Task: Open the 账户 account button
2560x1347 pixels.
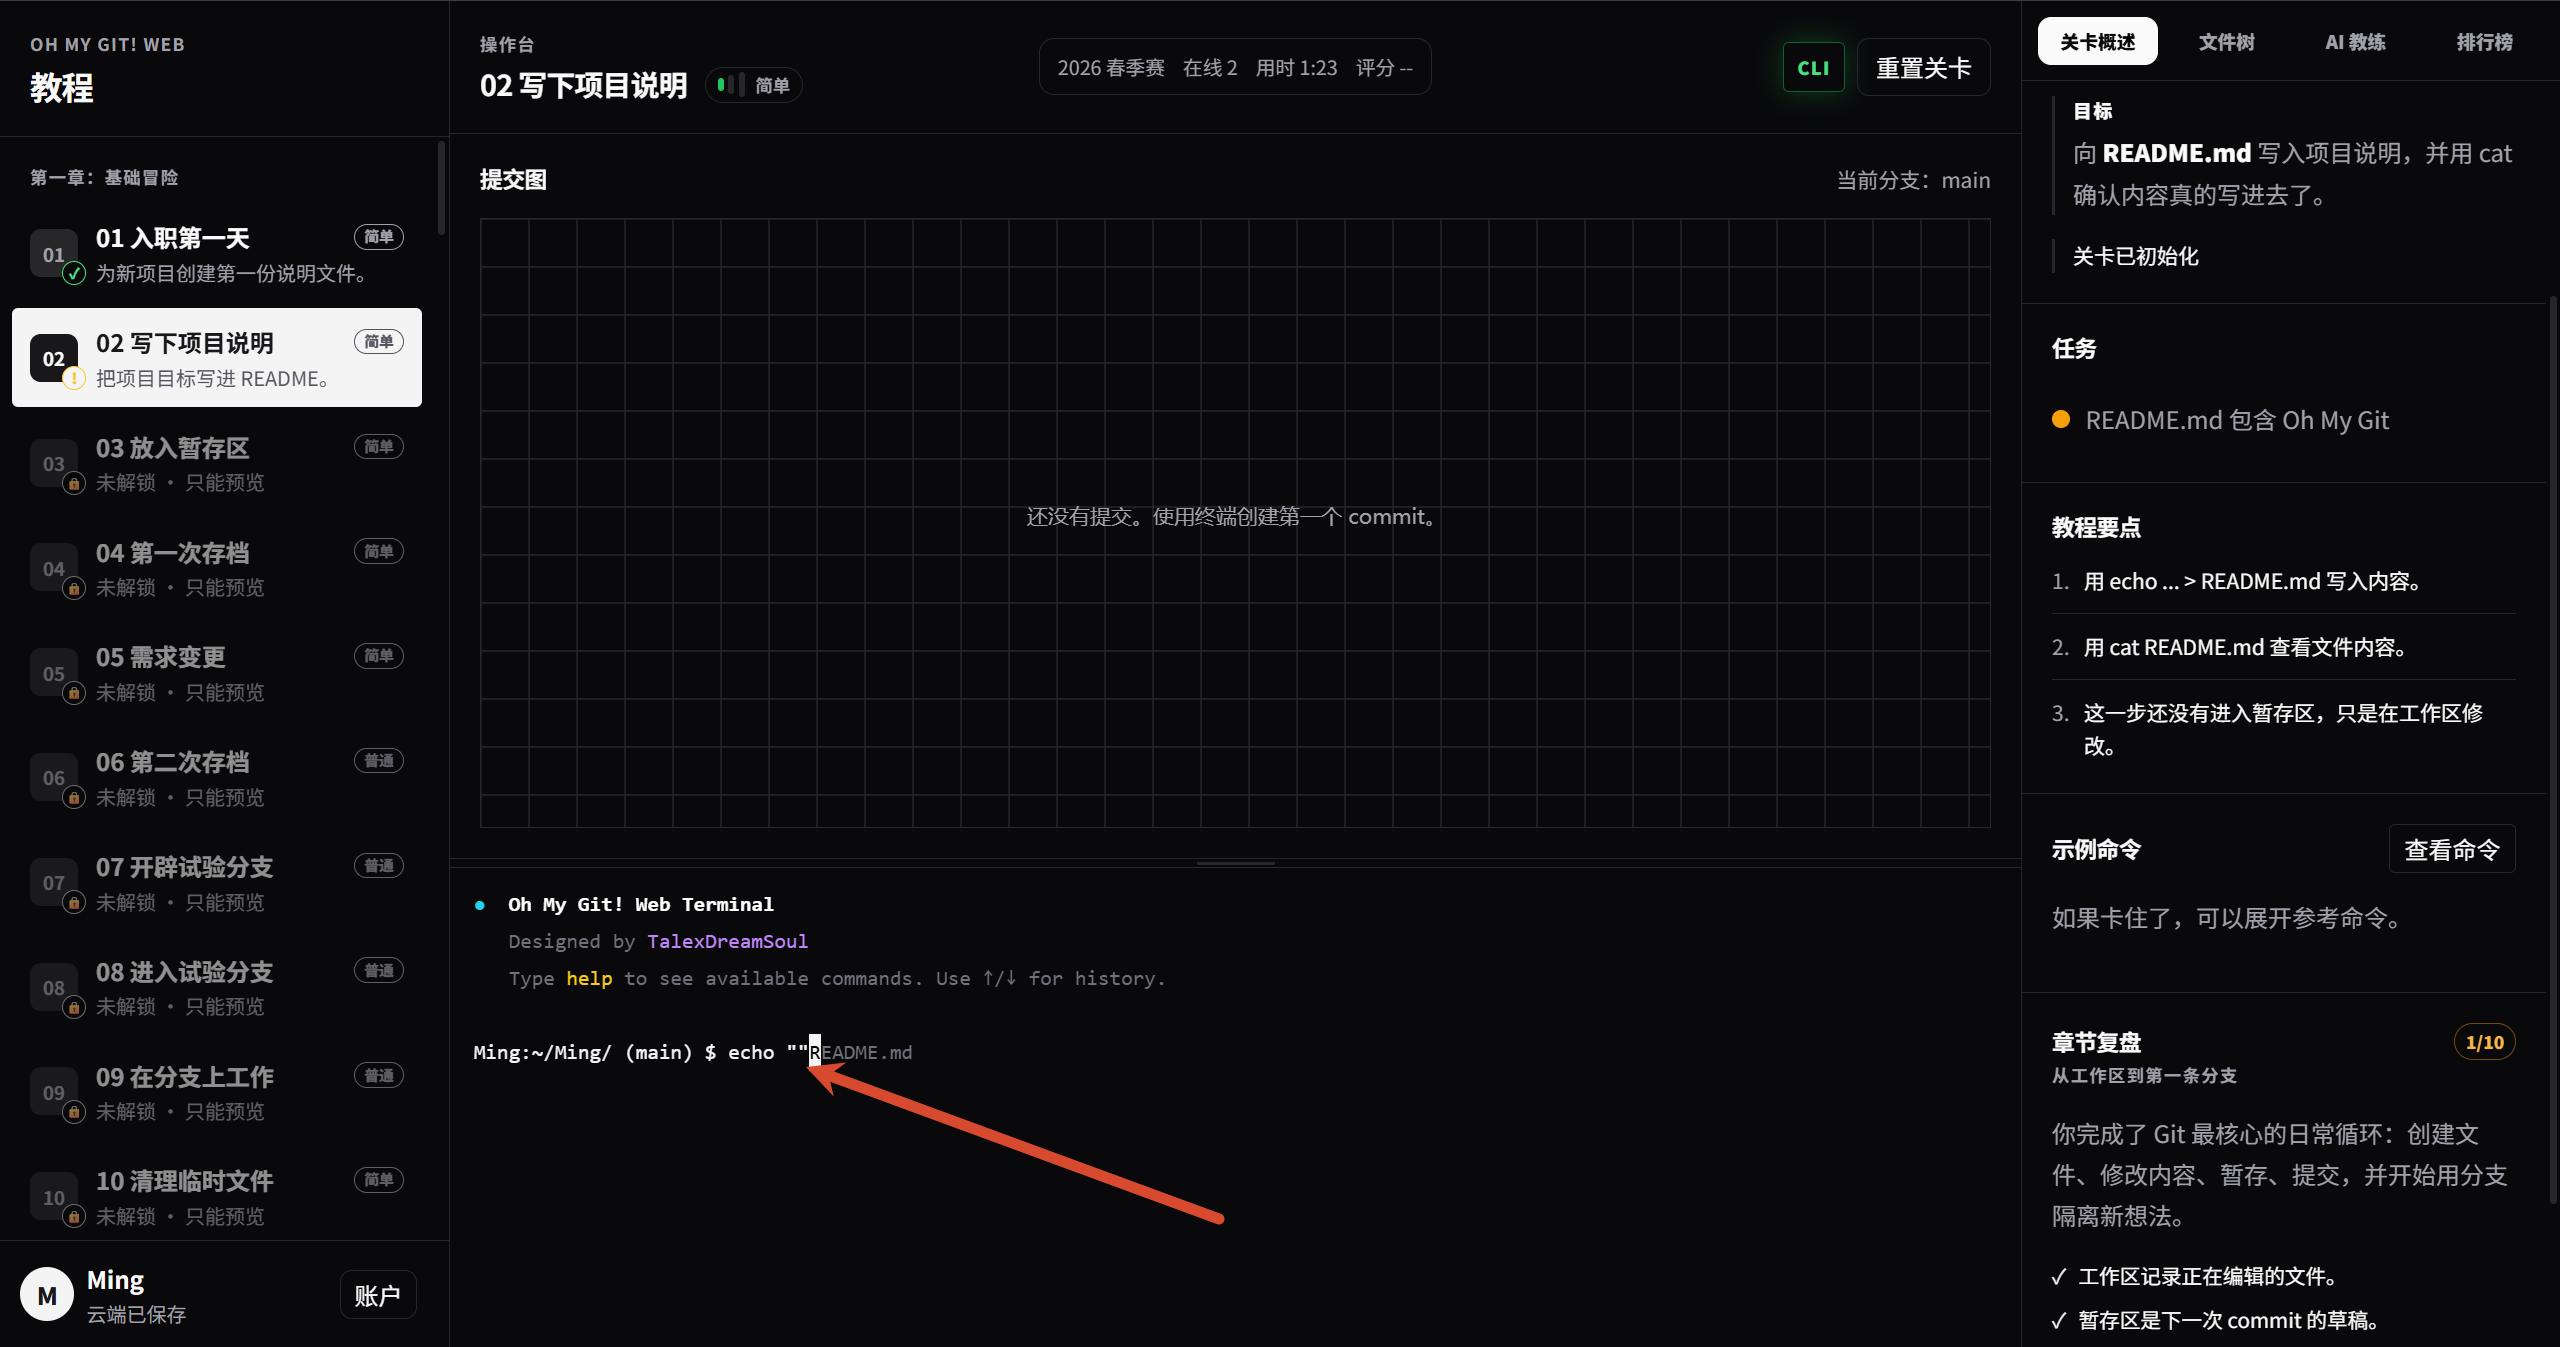Action: click(377, 1295)
